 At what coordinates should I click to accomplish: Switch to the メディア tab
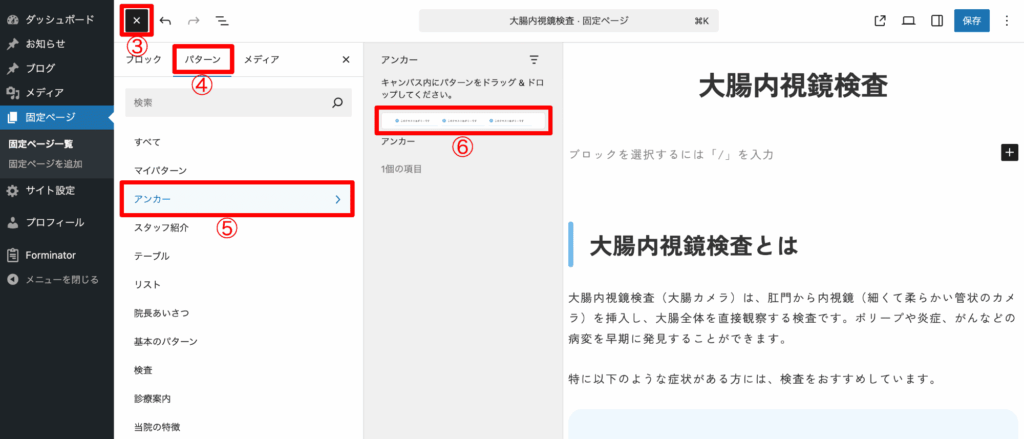pos(261,60)
